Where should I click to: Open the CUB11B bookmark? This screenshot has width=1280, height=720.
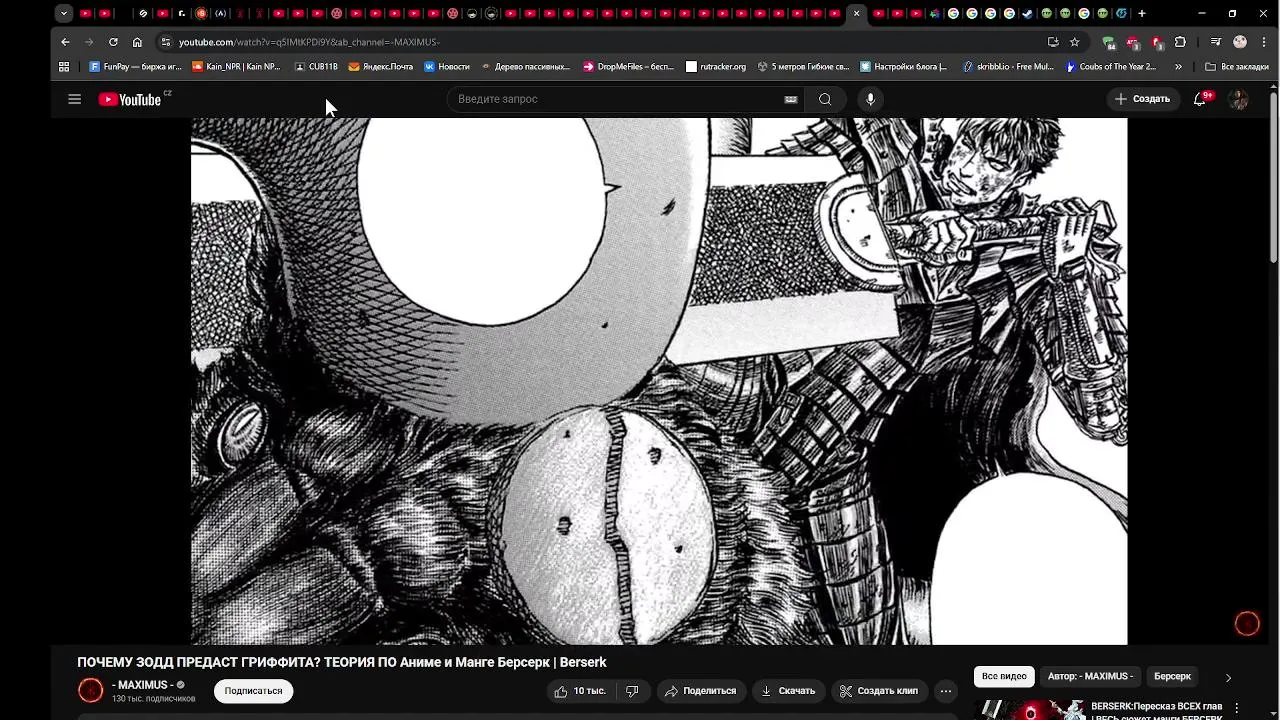coord(316,67)
